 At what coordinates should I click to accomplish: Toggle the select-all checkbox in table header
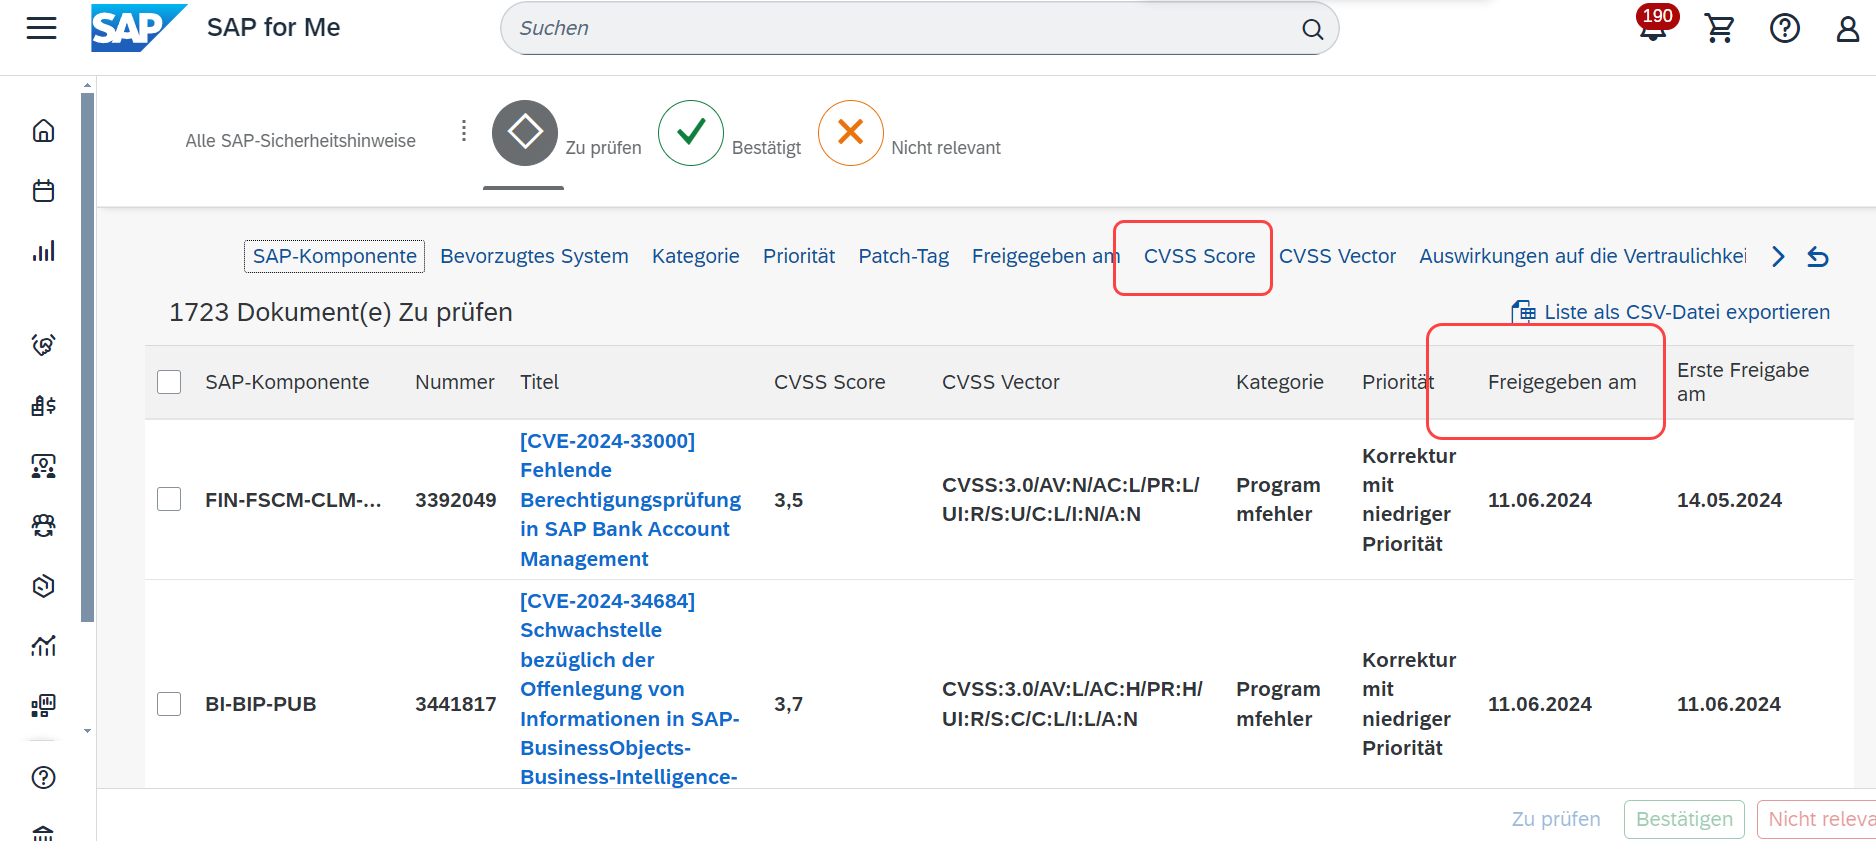click(169, 382)
